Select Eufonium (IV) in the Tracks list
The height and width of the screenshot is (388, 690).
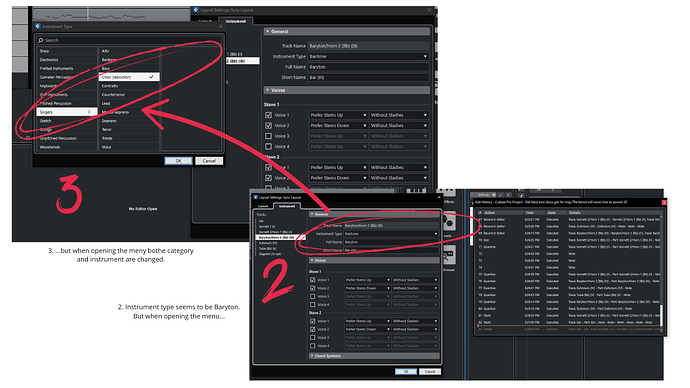[x=280, y=243]
